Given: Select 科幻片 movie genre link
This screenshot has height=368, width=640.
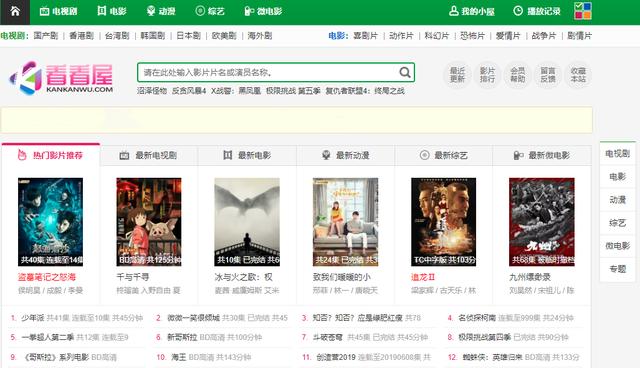Looking at the screenshot, I should click(x=437, y=36).
